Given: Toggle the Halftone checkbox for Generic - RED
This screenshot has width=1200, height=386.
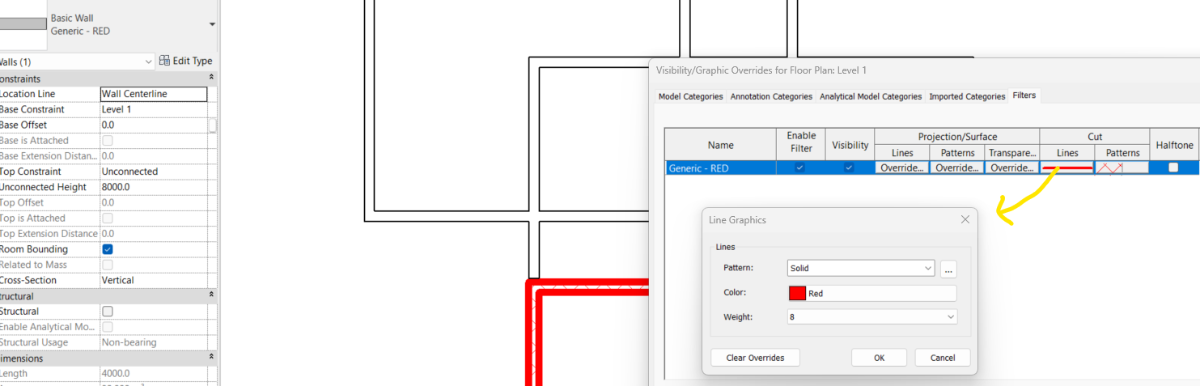Looking at the screenshot, I should pyautogui.click(x=1173, y=168).
